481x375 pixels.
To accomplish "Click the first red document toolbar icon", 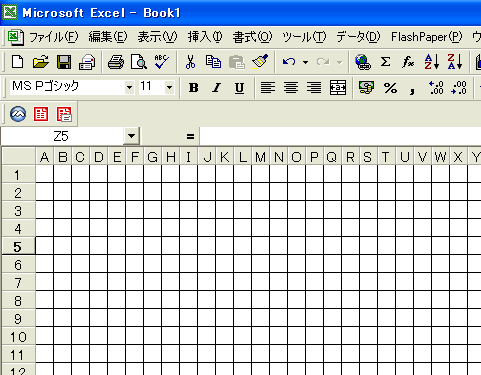I will [x=41, y=114].
